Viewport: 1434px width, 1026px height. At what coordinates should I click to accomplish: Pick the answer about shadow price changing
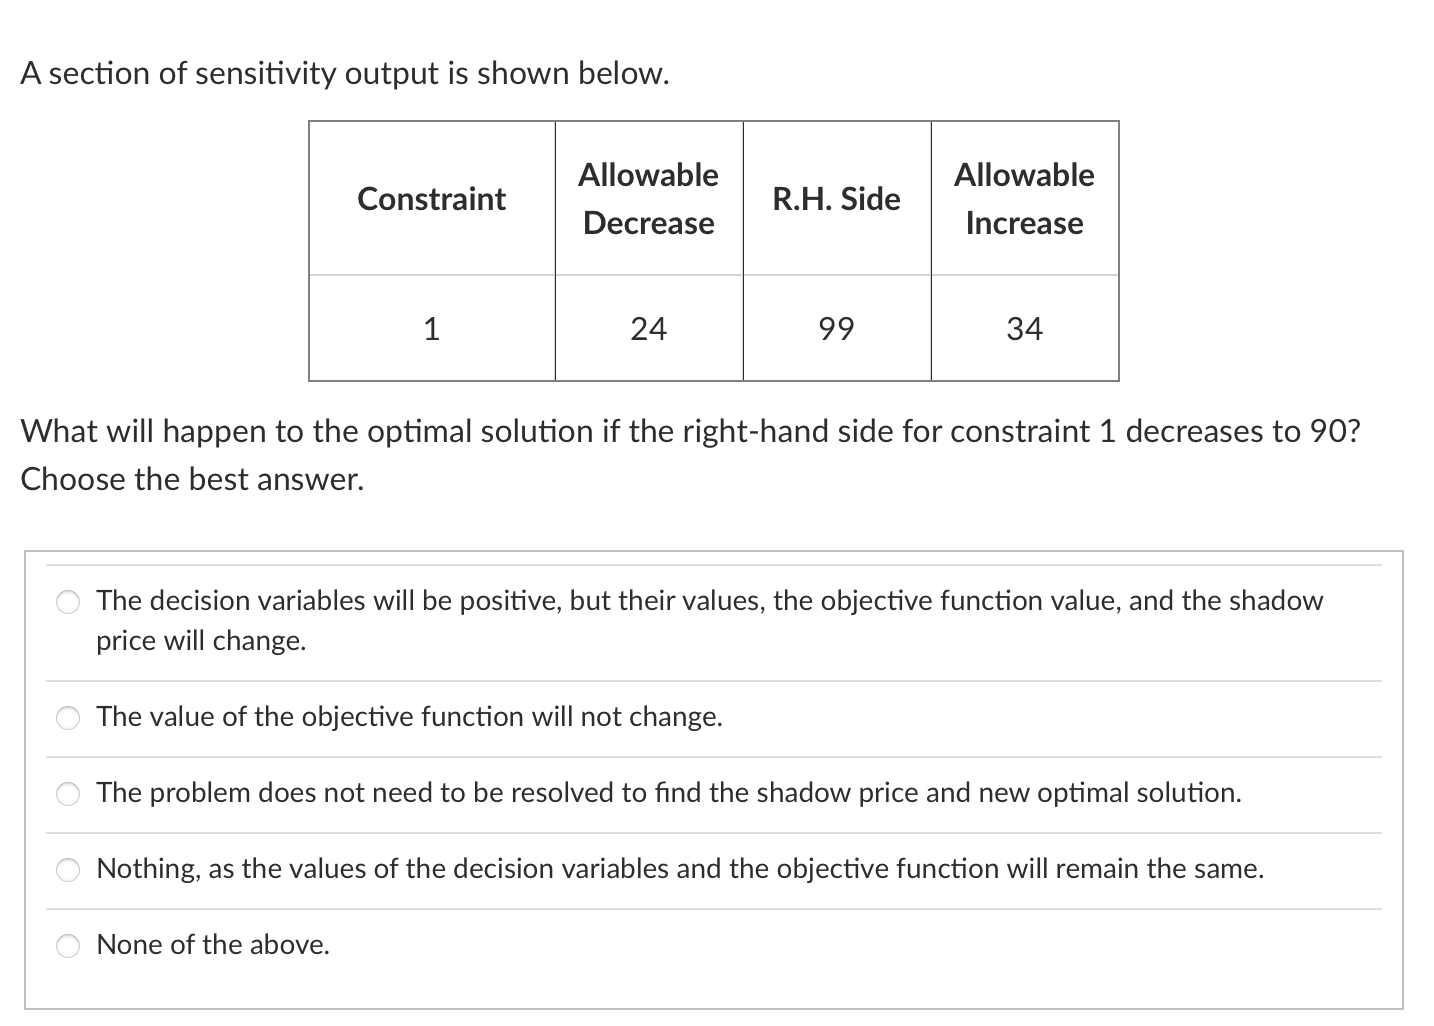67,602
